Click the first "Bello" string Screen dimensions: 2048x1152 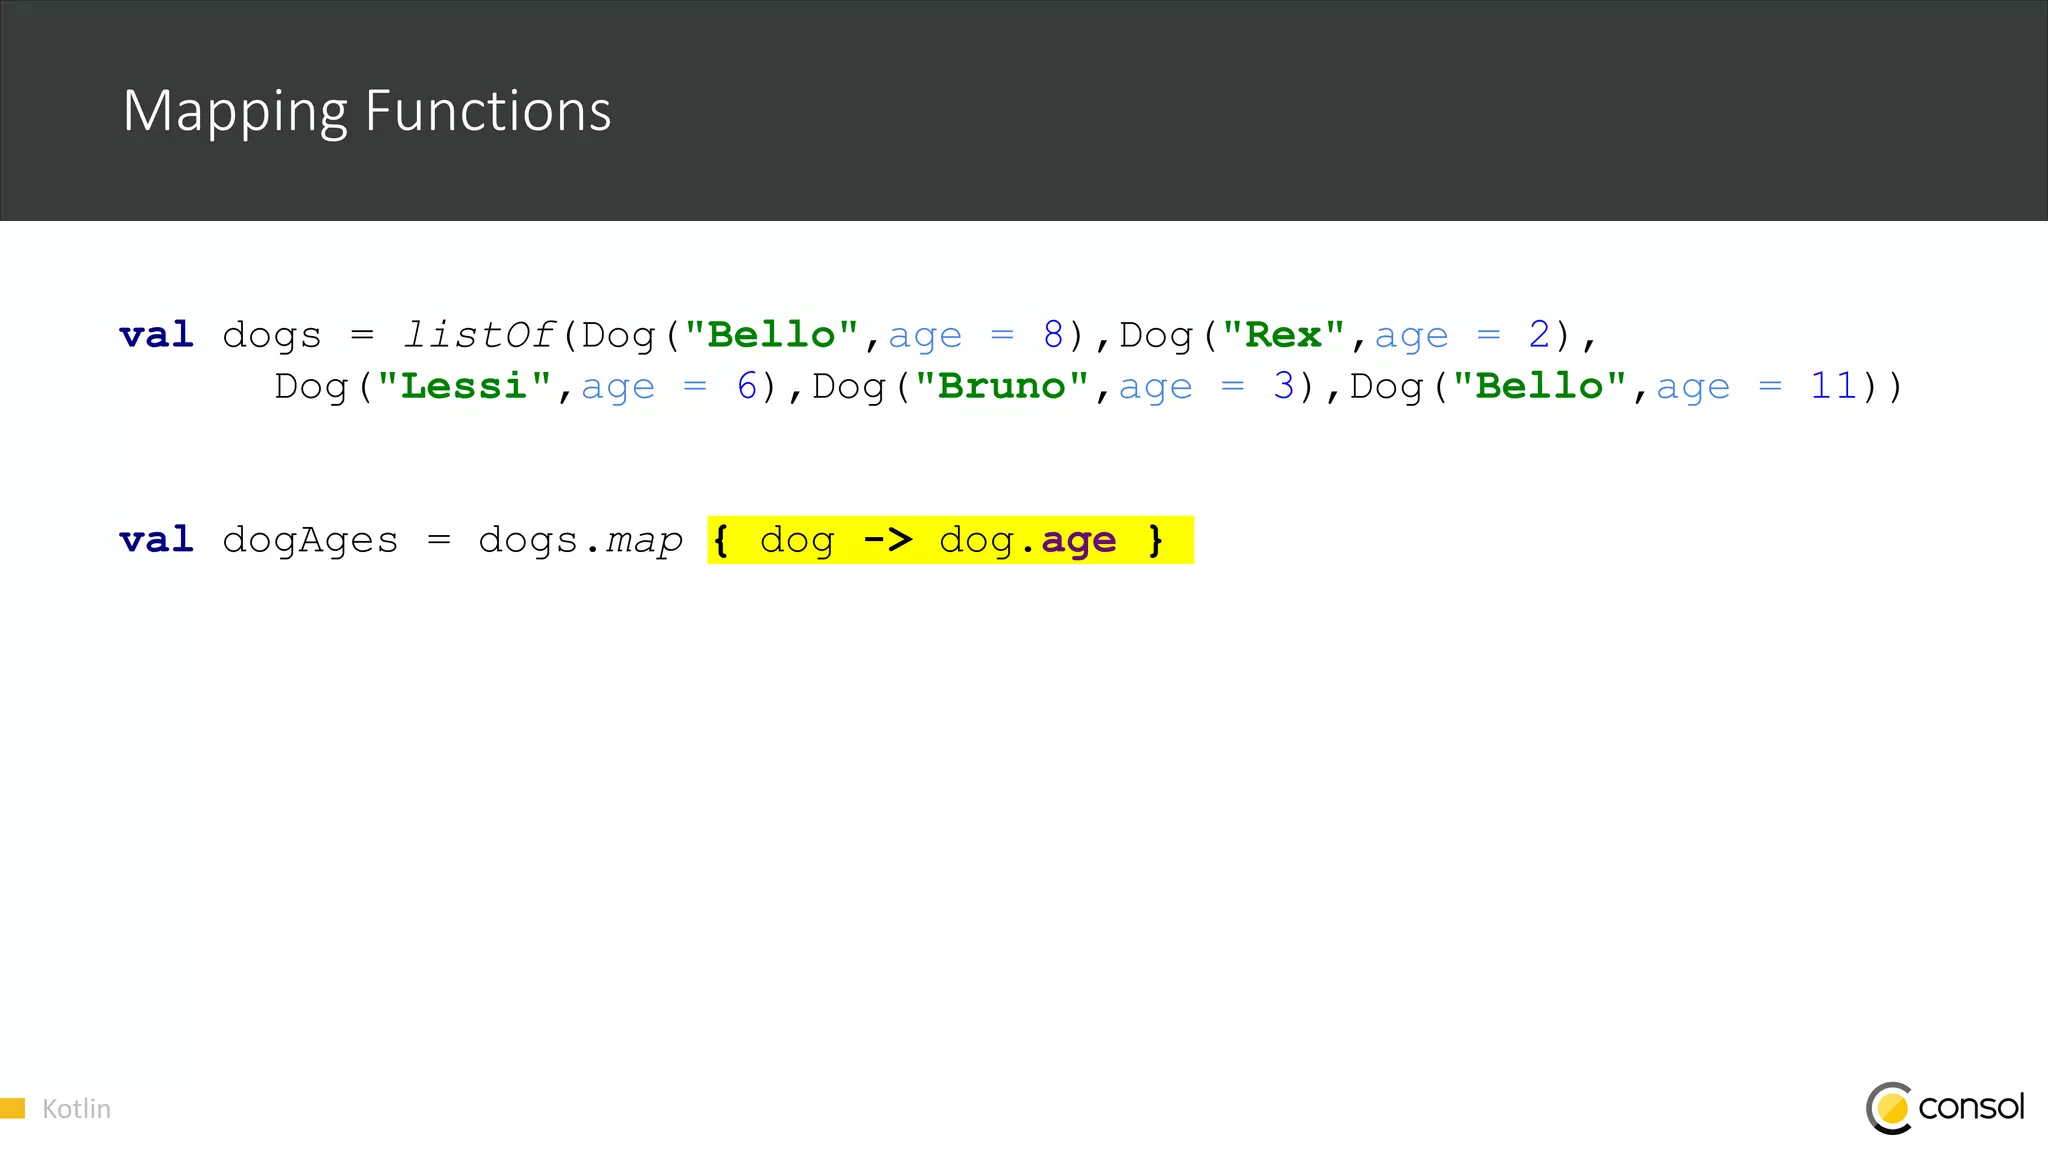772,335
